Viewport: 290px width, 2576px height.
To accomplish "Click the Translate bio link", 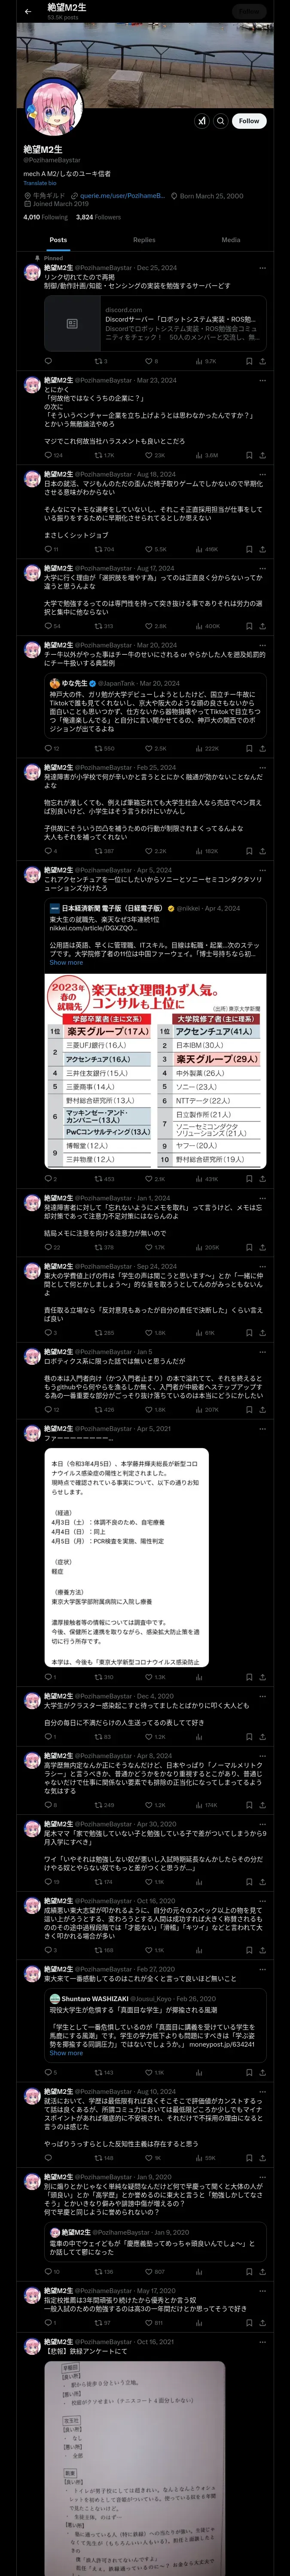I will point(40,183).
